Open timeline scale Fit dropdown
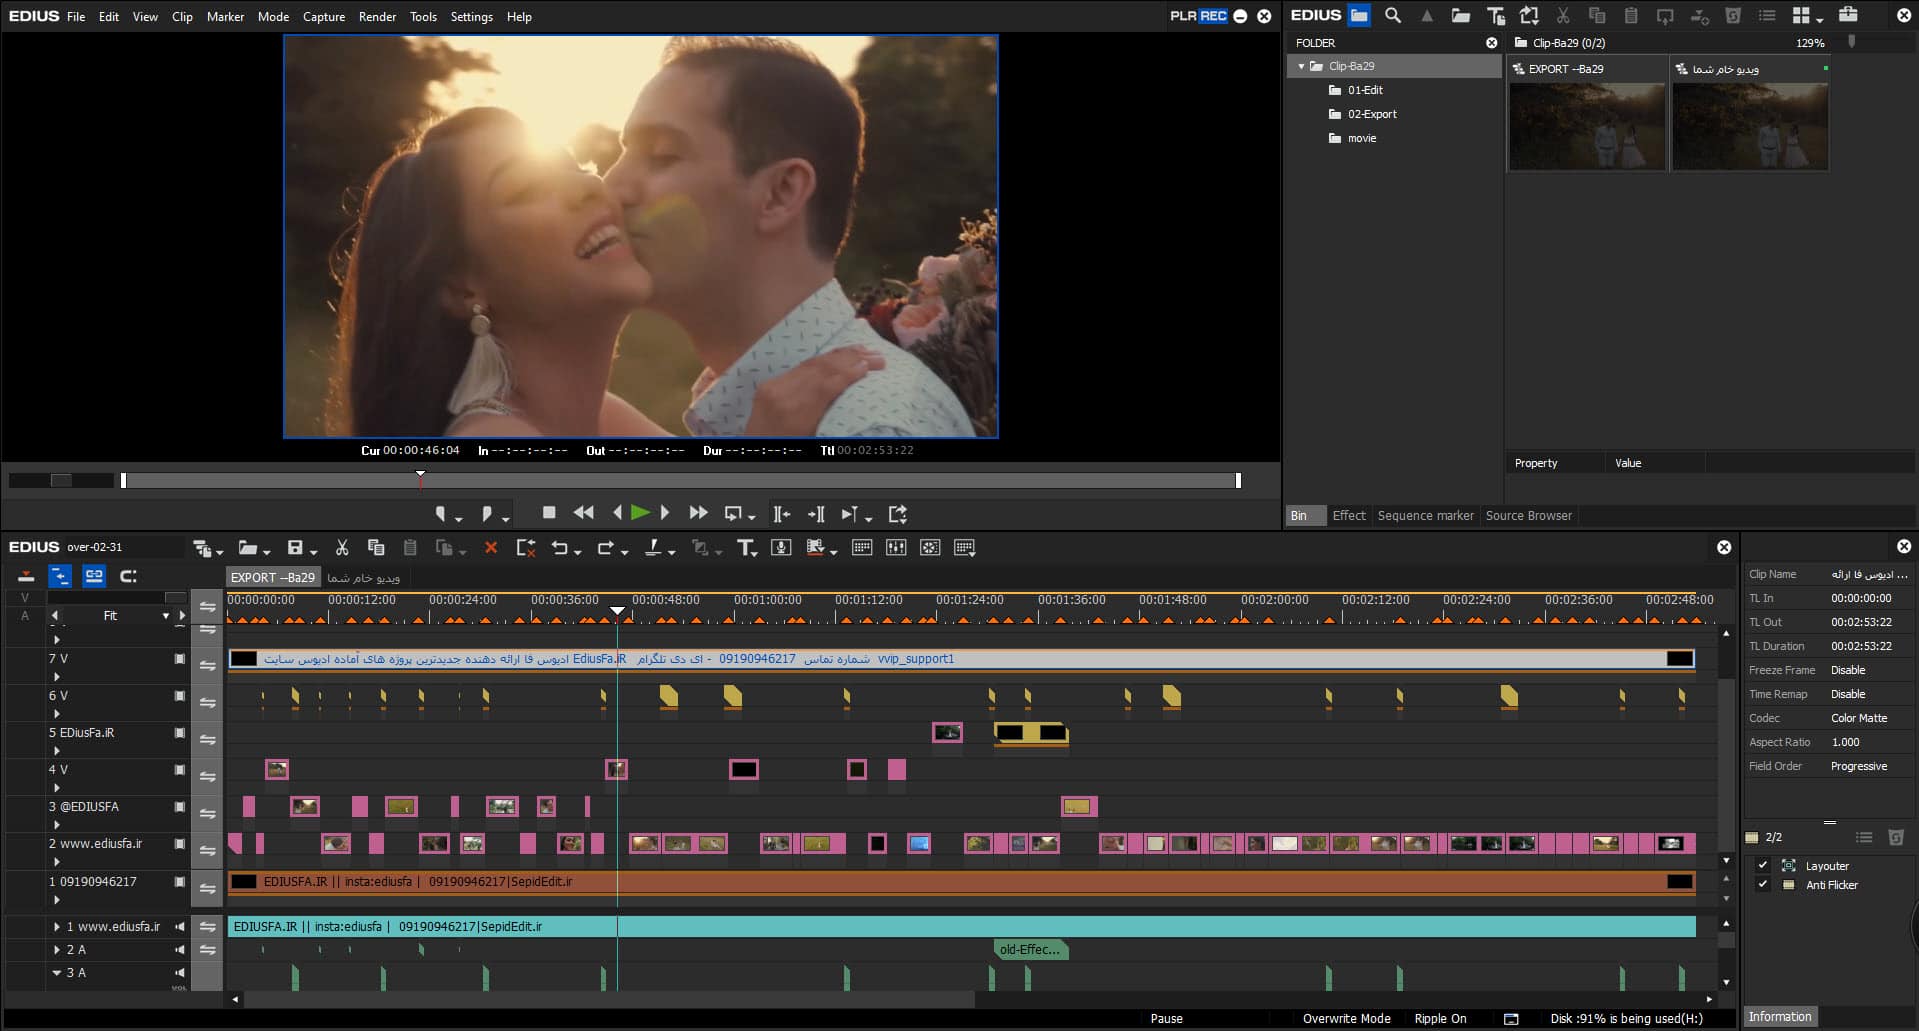The width and height of the screenshot is (1919, 1031). pyautogui.click(x=166, y=616)
